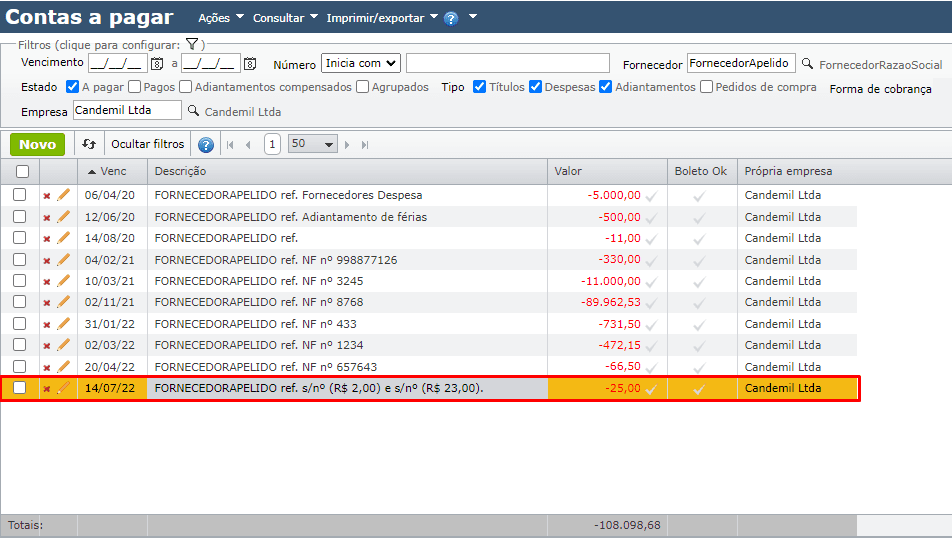Edit the 12/06/20 entry with pencil
Screen dimensions: 952x538
pos(63,217)
